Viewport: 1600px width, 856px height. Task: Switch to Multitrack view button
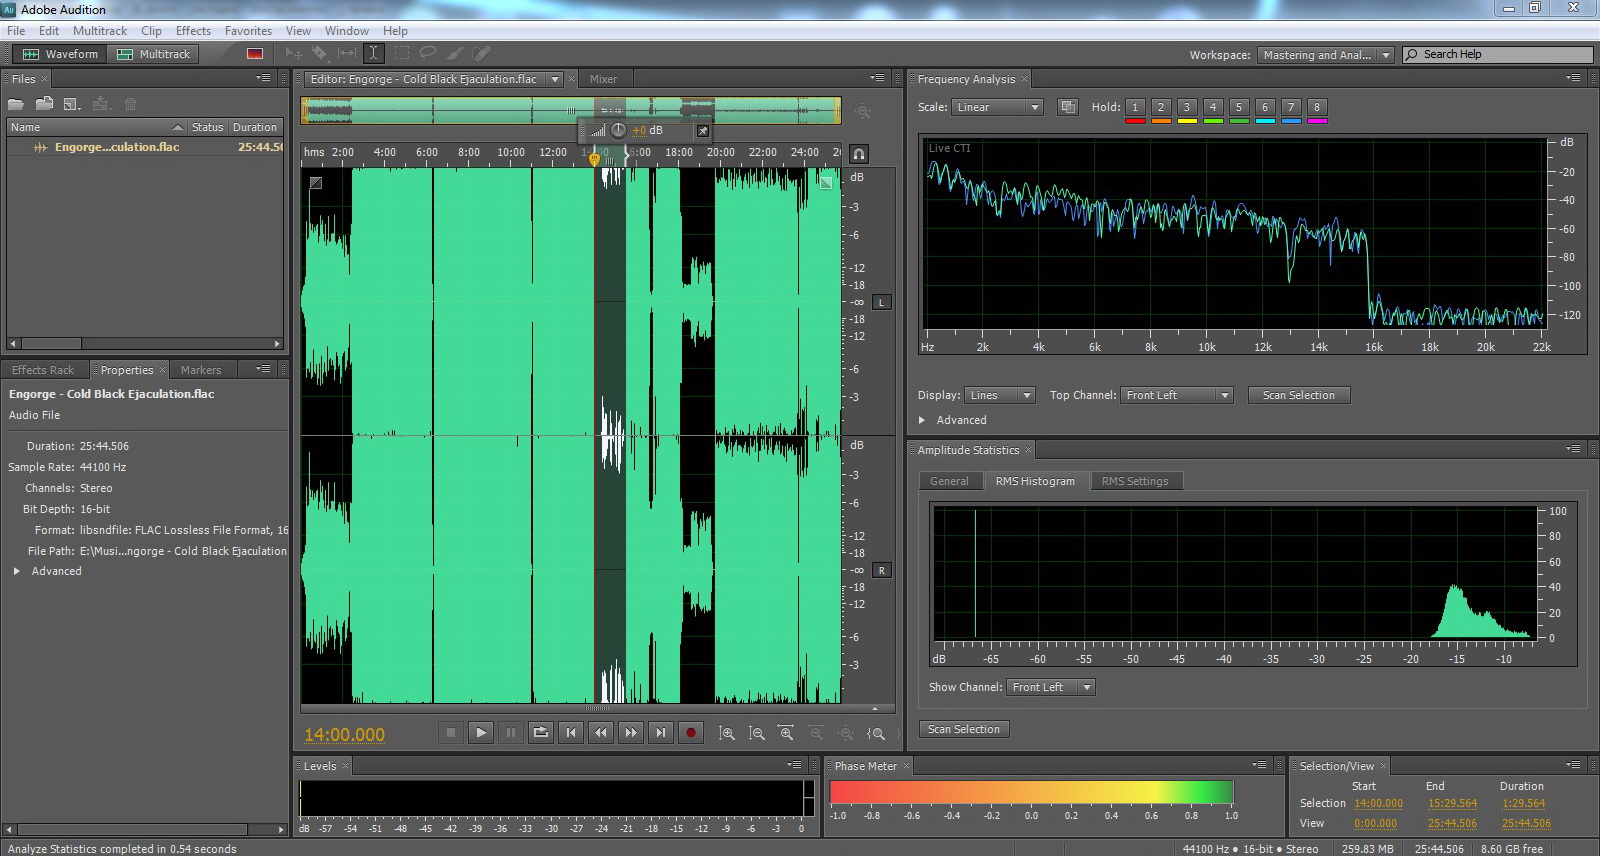click(x=154, y=54)
